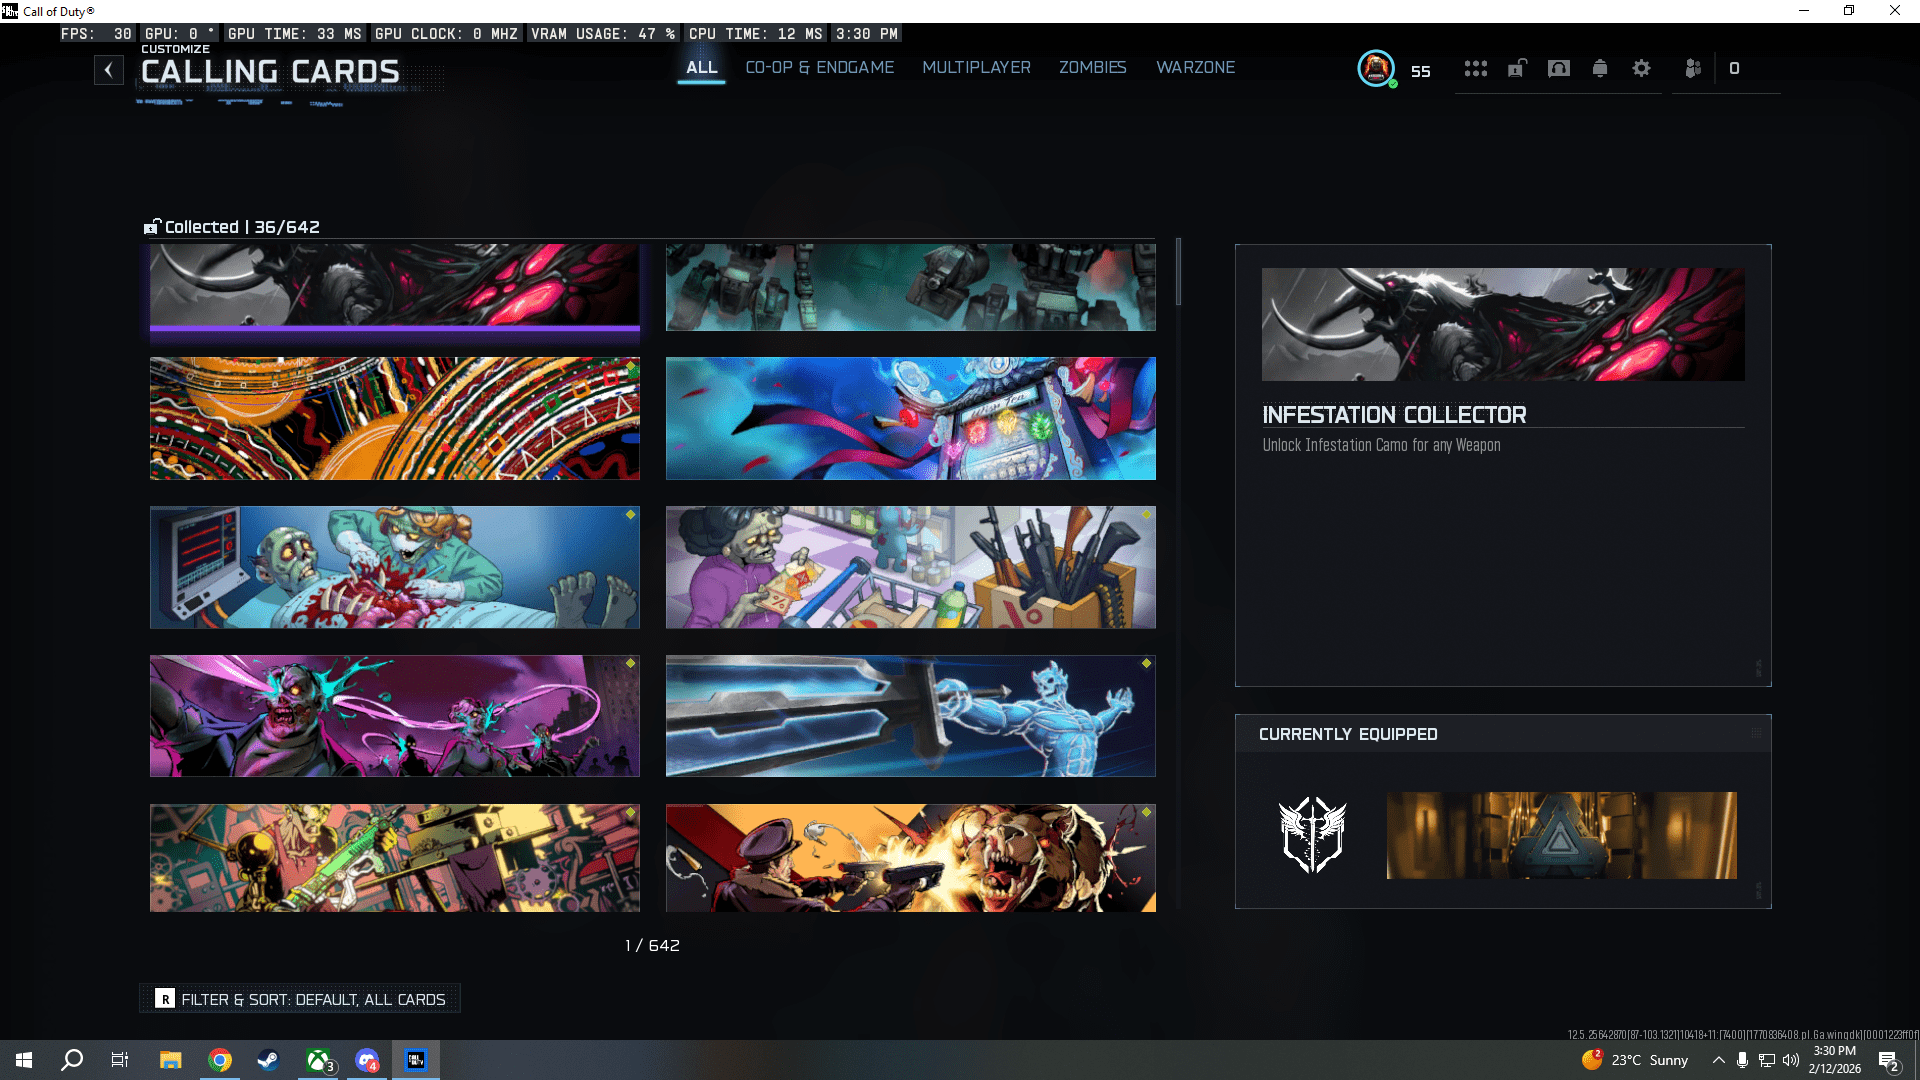Click 'Unlock Infestation Camo for any Weapon' text
The width and height of the screenshot is (1920, 1080).
[1381, 445]
